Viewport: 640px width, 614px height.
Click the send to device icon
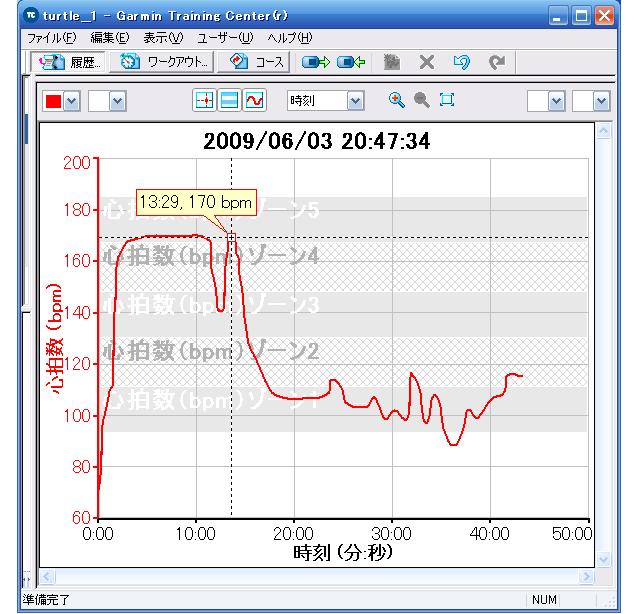pyautogui.click(x=316, y=62)
